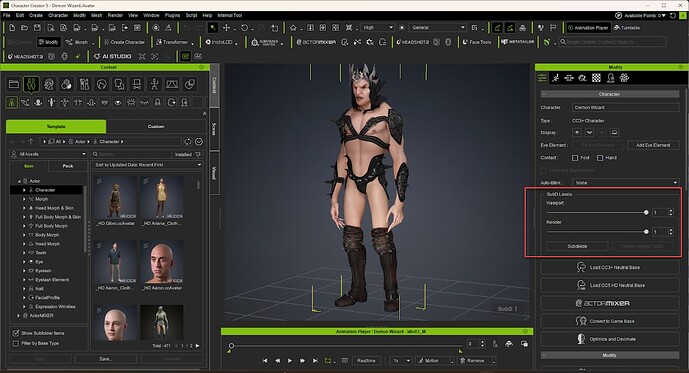The image size is (689, 373).
Task: Click Load CC3+ Neutral Base
Action: pyautogui.click(x=609, y=267)
